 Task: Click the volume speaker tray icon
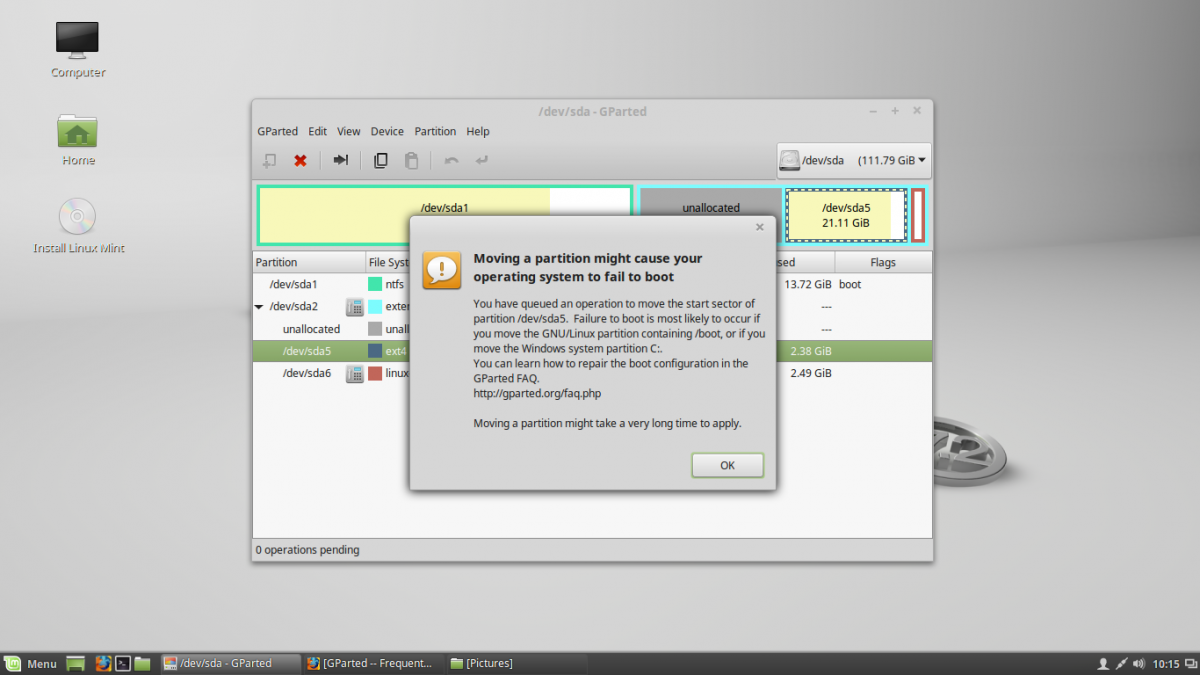point(1140,663)
